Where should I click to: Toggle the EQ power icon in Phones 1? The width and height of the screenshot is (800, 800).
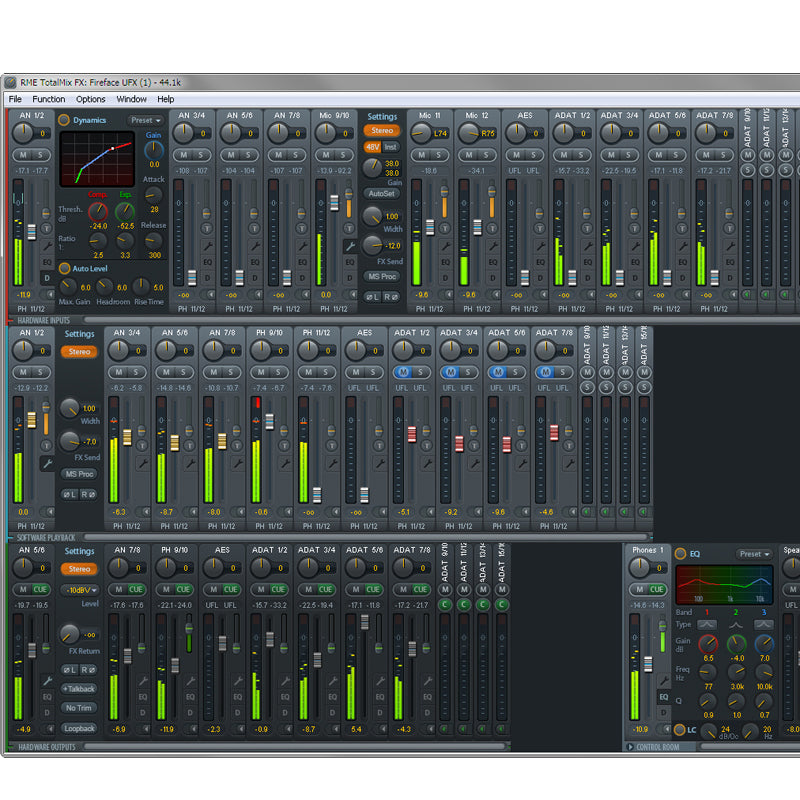click(x=681, y=553)
